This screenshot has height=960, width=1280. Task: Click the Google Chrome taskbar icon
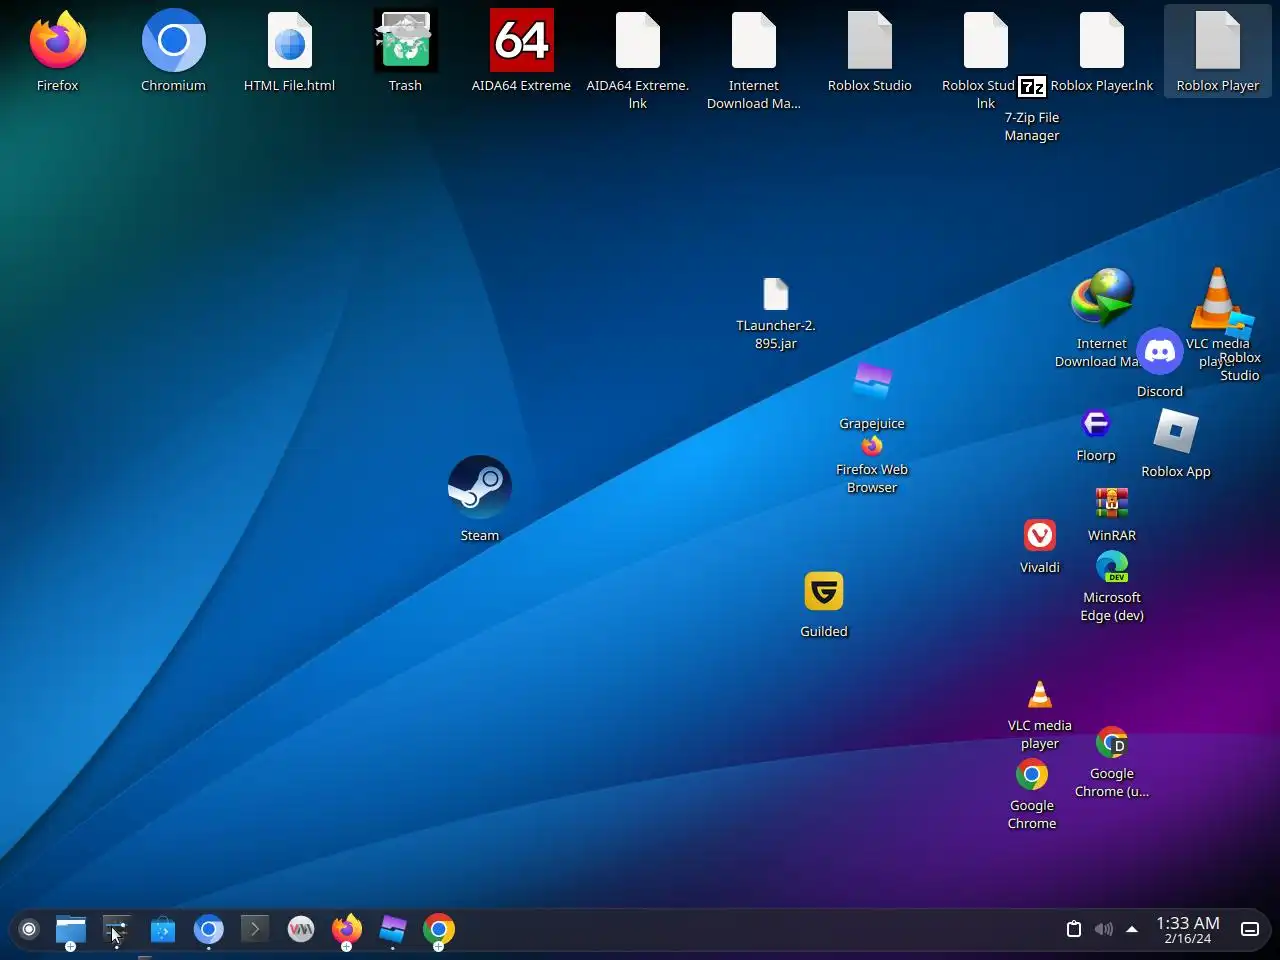point(439,930)
